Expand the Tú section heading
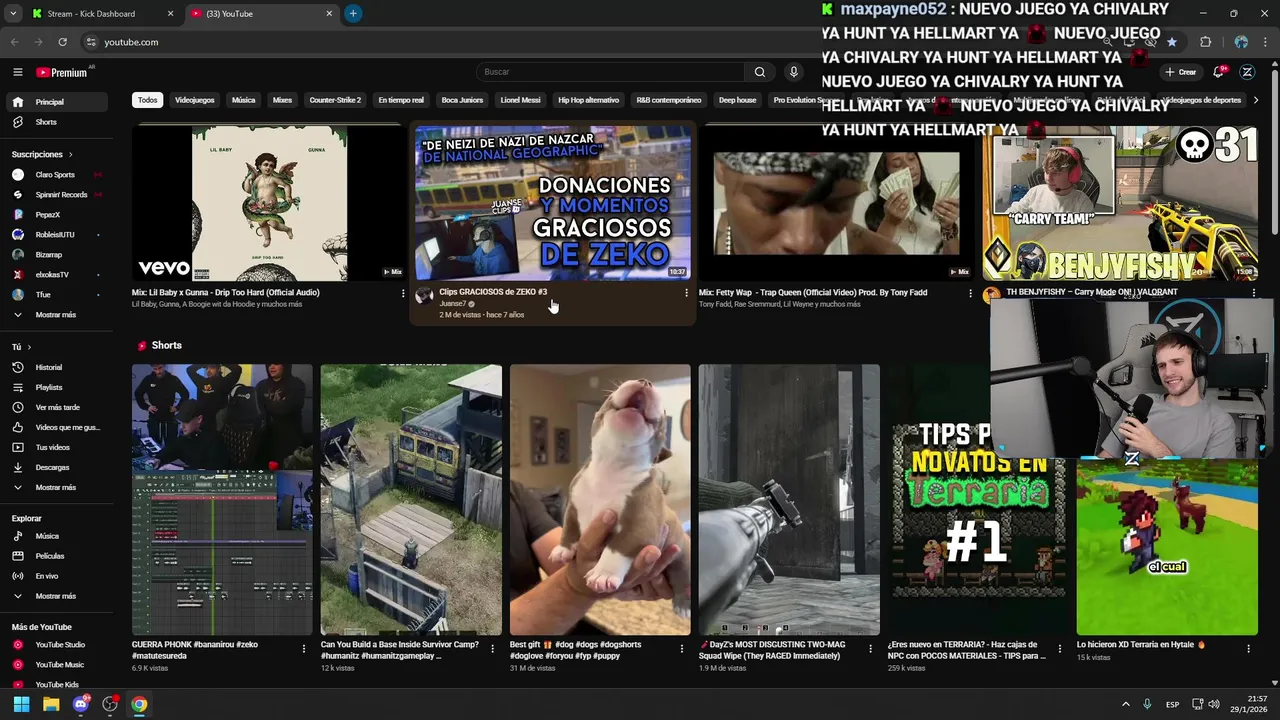The image size is (1280, 720). pos(21,347)
